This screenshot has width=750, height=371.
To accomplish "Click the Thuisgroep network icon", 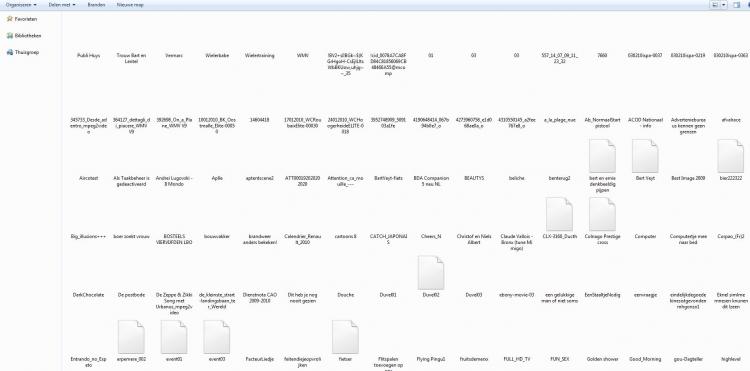I will coord(10,53).
